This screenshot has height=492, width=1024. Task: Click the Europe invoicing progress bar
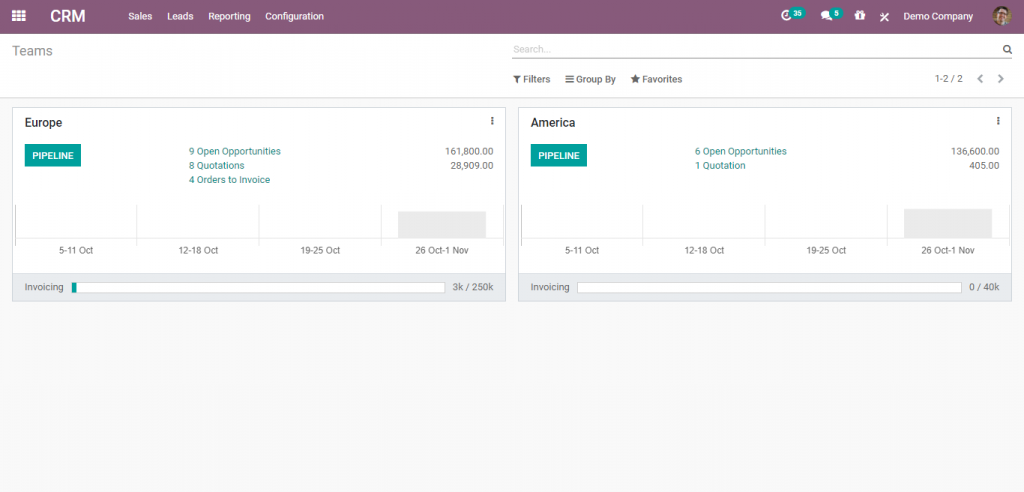tap(258, 287)
